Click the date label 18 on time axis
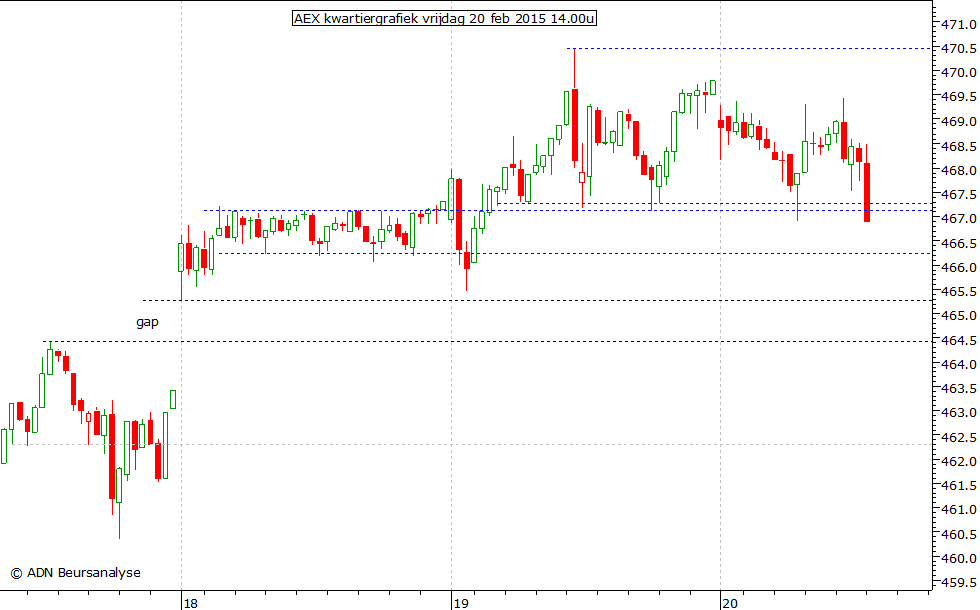This screenshot has height=610, width=980. pyautogui.click(x=191, y=603)
